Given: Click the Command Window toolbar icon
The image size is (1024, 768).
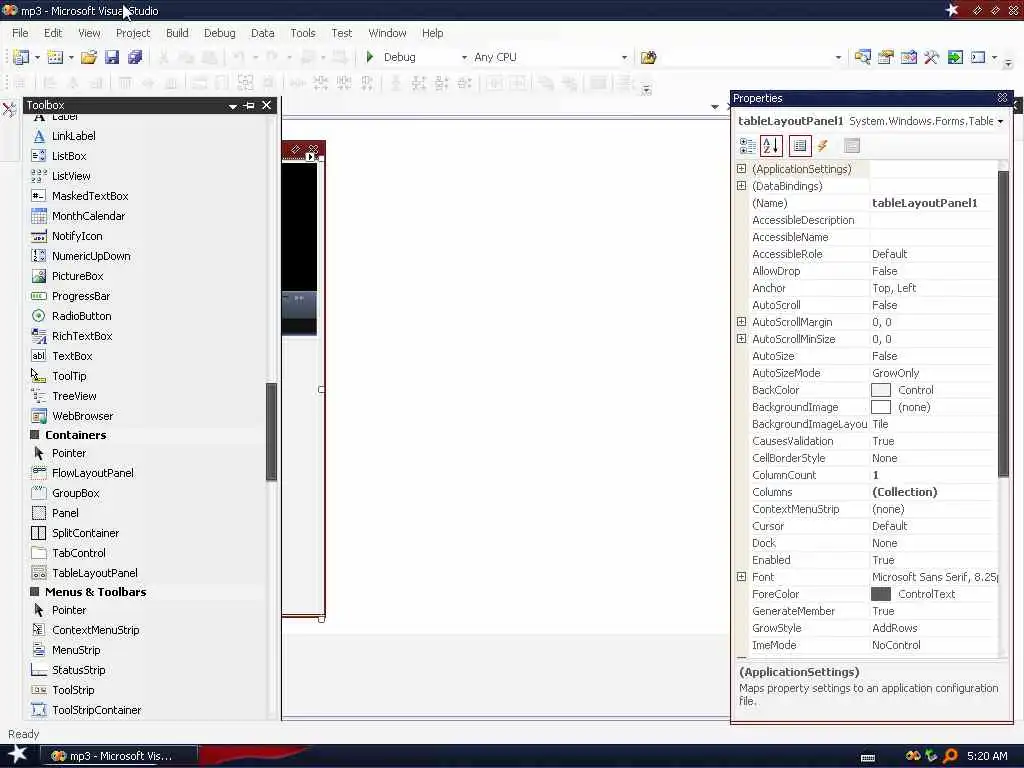Looking at the screenshot, I should pyautogui.click(x=978, y=57).
